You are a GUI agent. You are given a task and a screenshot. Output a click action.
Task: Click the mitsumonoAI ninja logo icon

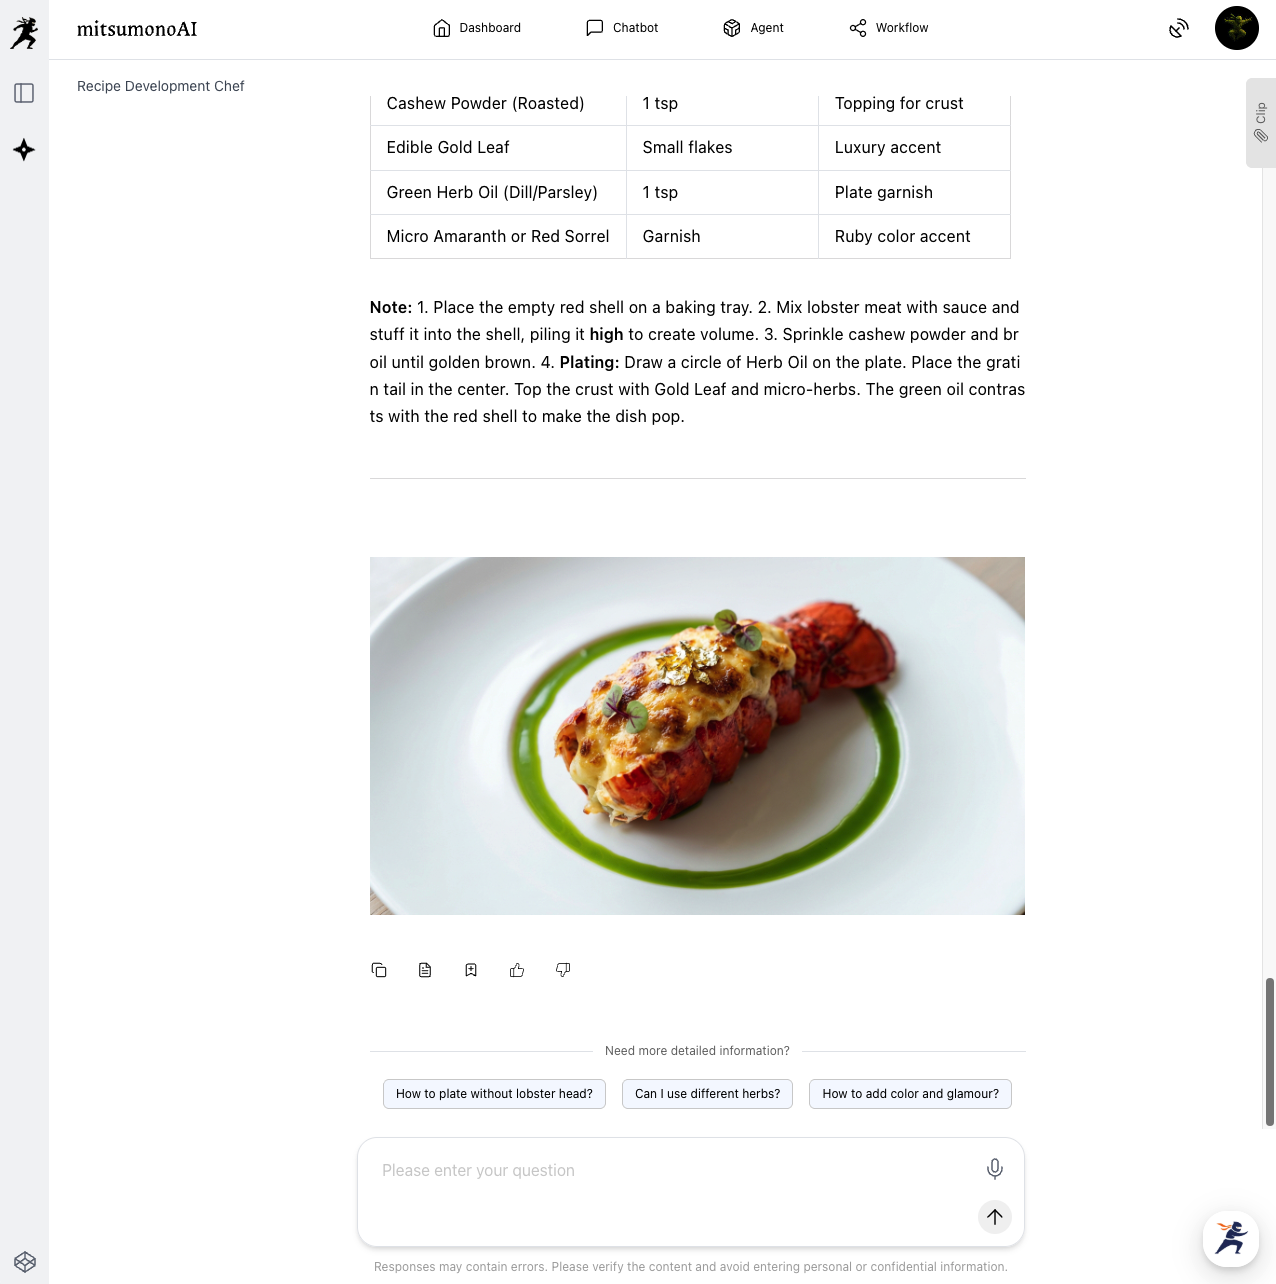pos(24,33)
